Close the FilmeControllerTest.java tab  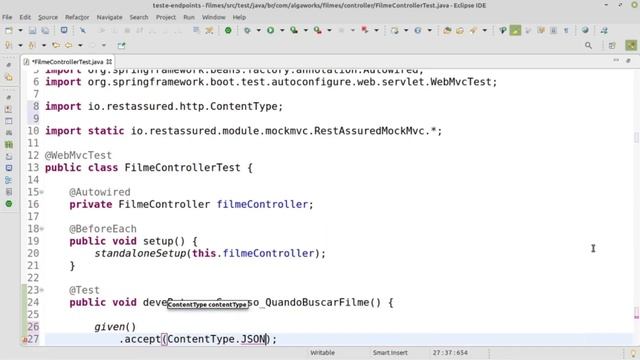(x=109, y=62)
